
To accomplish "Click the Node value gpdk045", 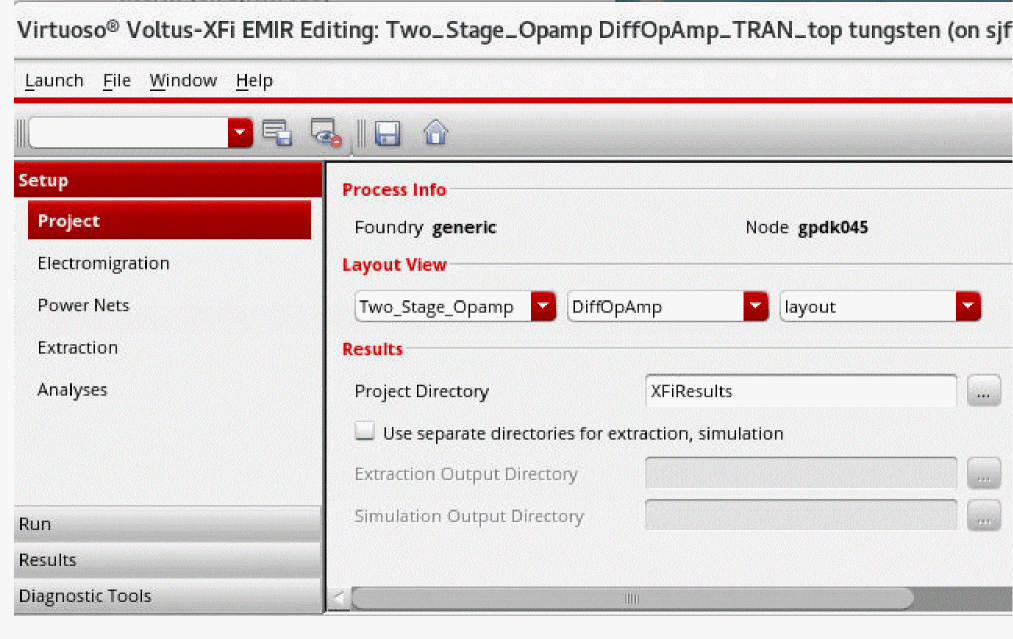I will [x=833, y=227].
